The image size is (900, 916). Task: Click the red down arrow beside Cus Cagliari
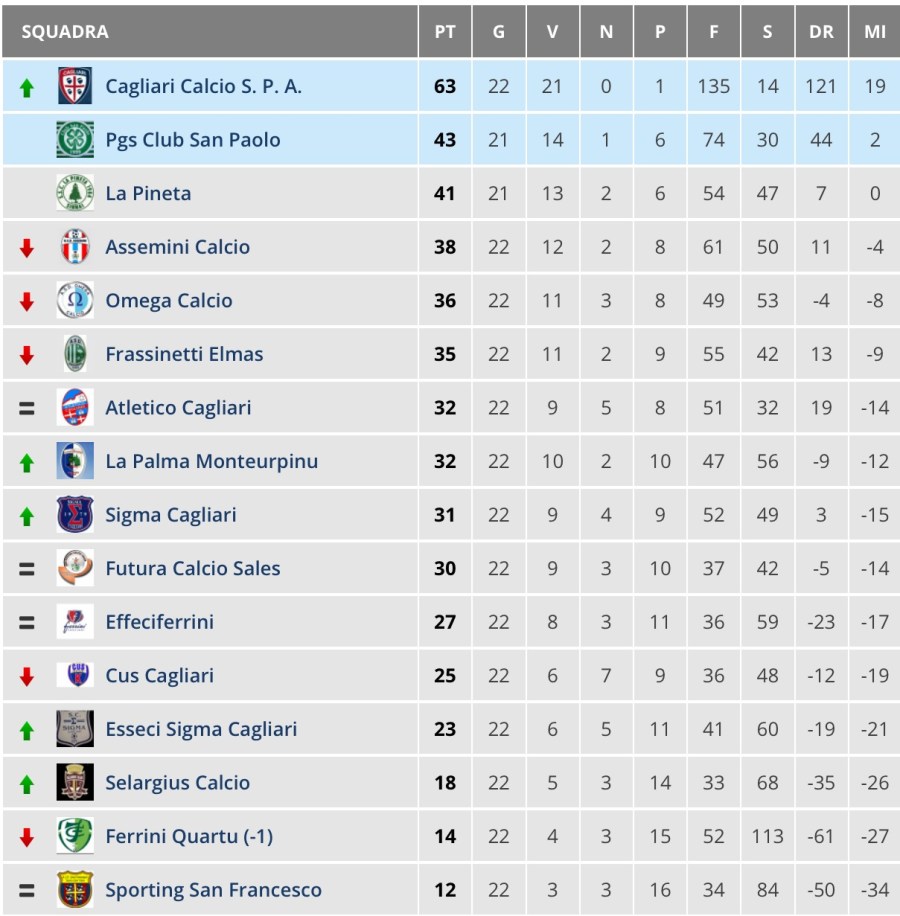27,677
